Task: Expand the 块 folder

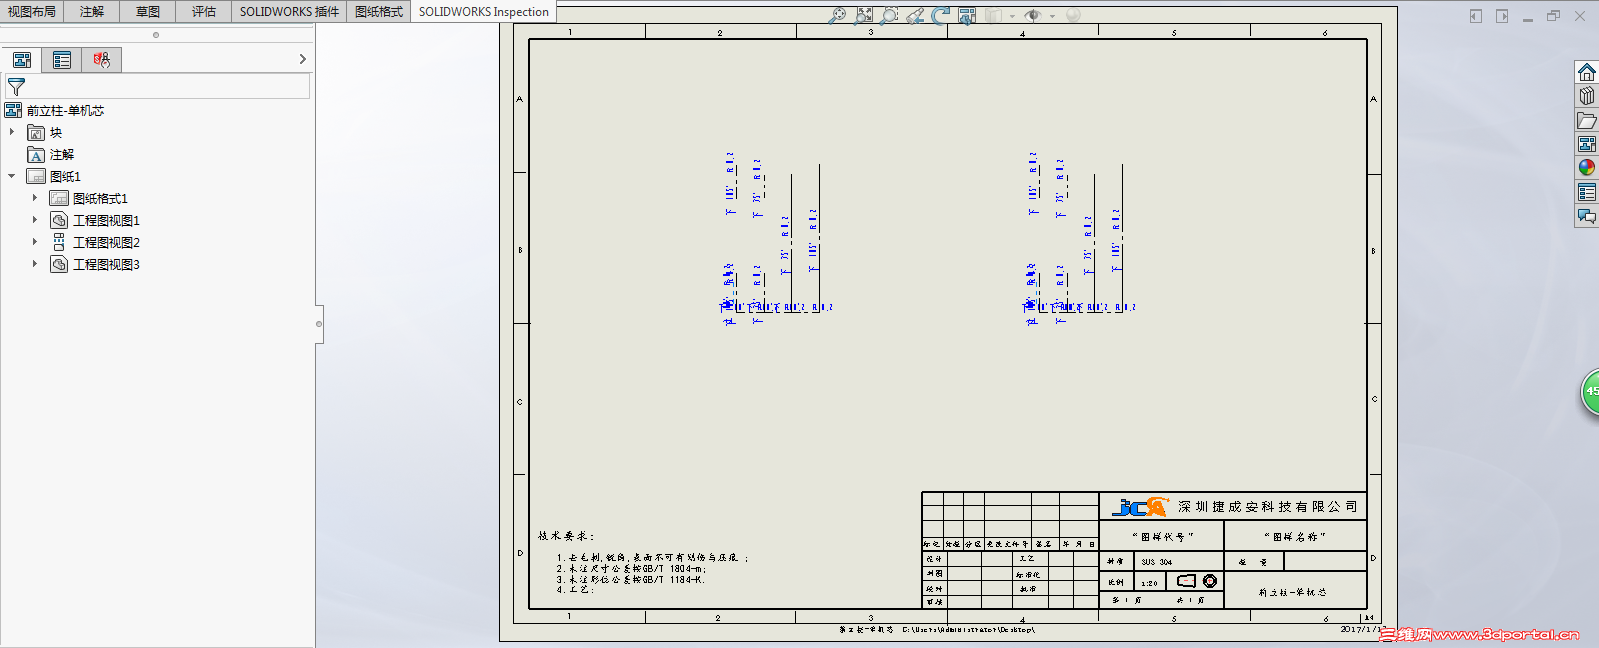Action: pyautogui.click(x=12, y=132)
